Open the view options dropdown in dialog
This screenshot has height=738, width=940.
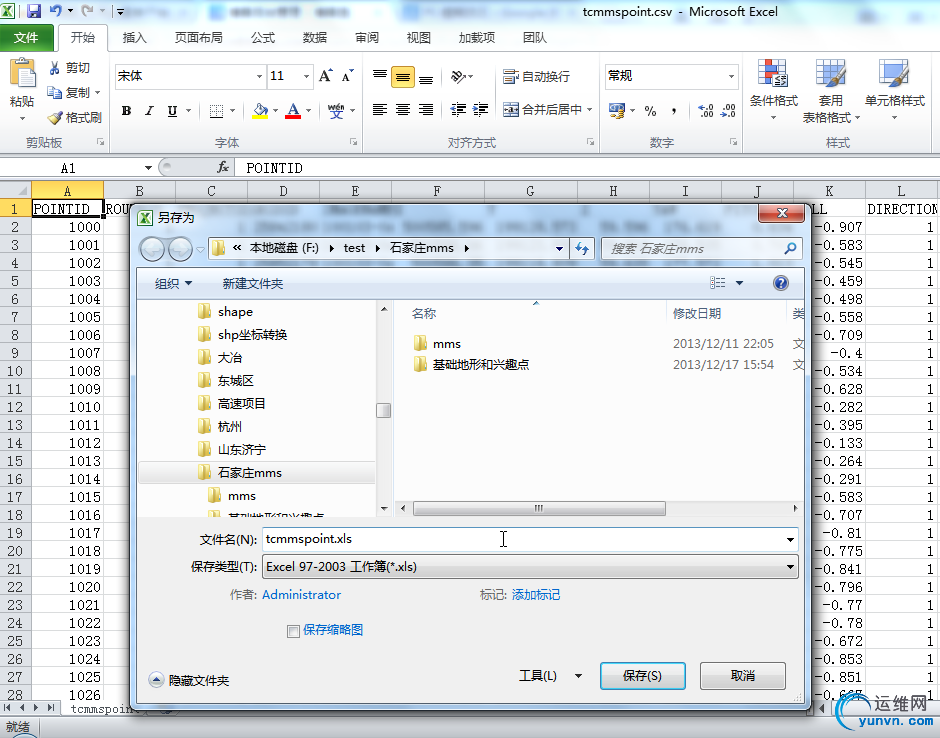739,283
